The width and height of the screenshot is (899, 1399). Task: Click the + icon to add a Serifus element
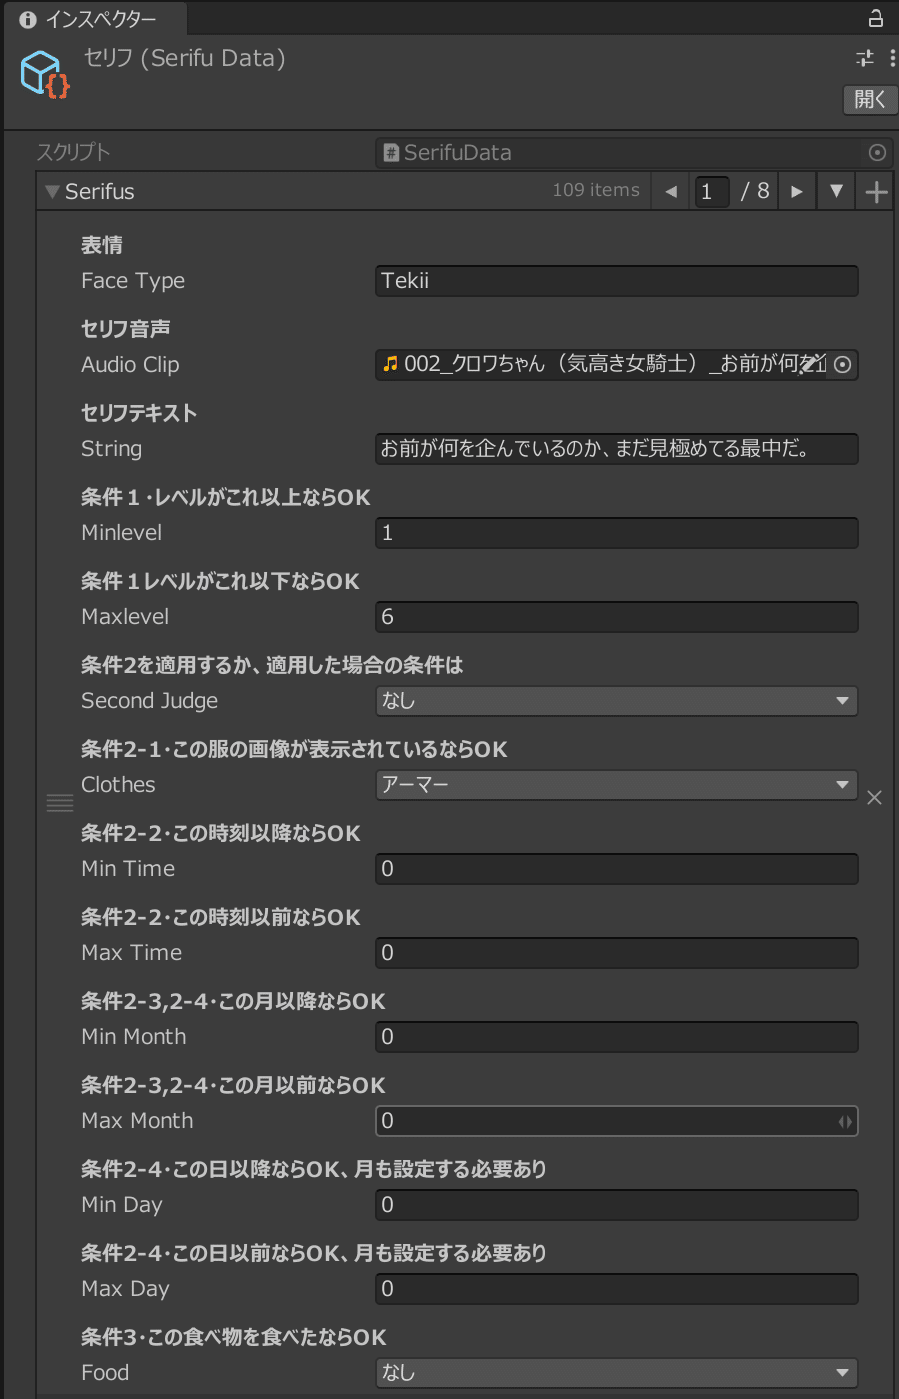pos(874,191)
